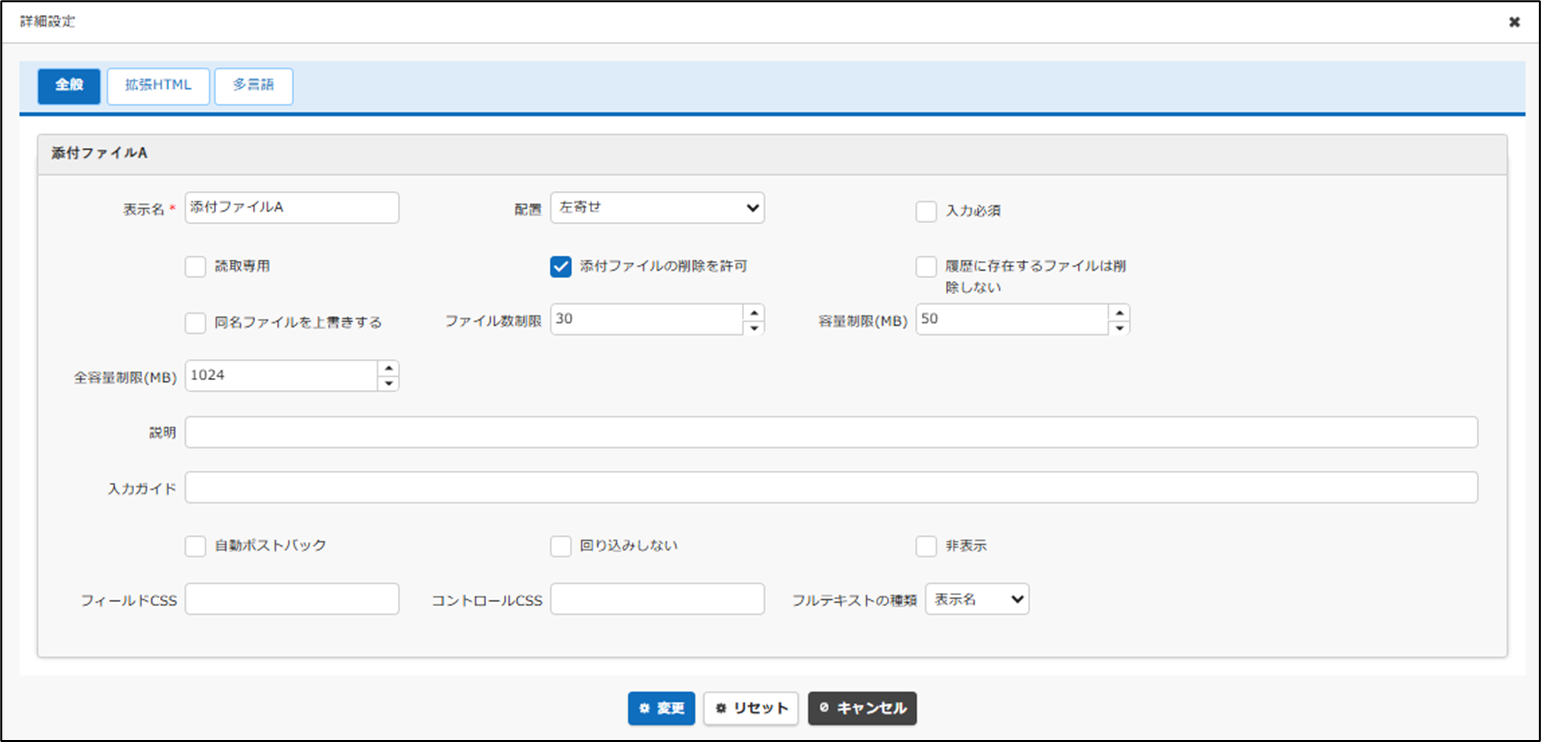Enable 同名ファイルを上書きする option
Image resolution: width=1541 pixels, height=742 pixels.
pos(195,322)
